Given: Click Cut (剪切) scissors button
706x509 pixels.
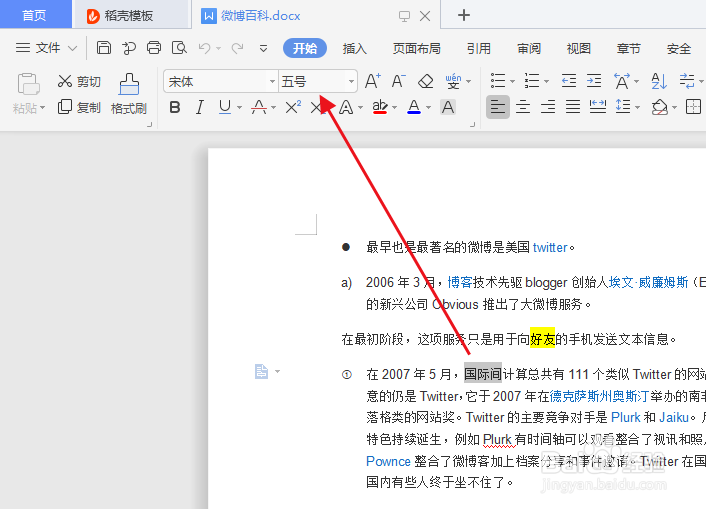Looking at the screenshot, I should tap(79, 82).
